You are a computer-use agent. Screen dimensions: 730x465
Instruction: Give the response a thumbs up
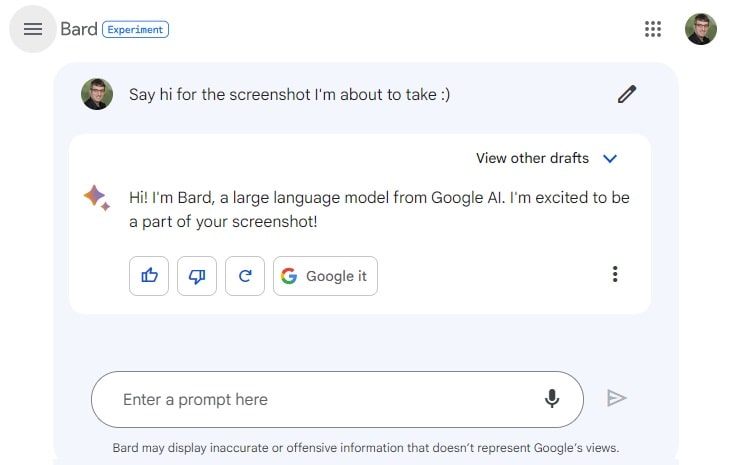[x=149, y=276]
